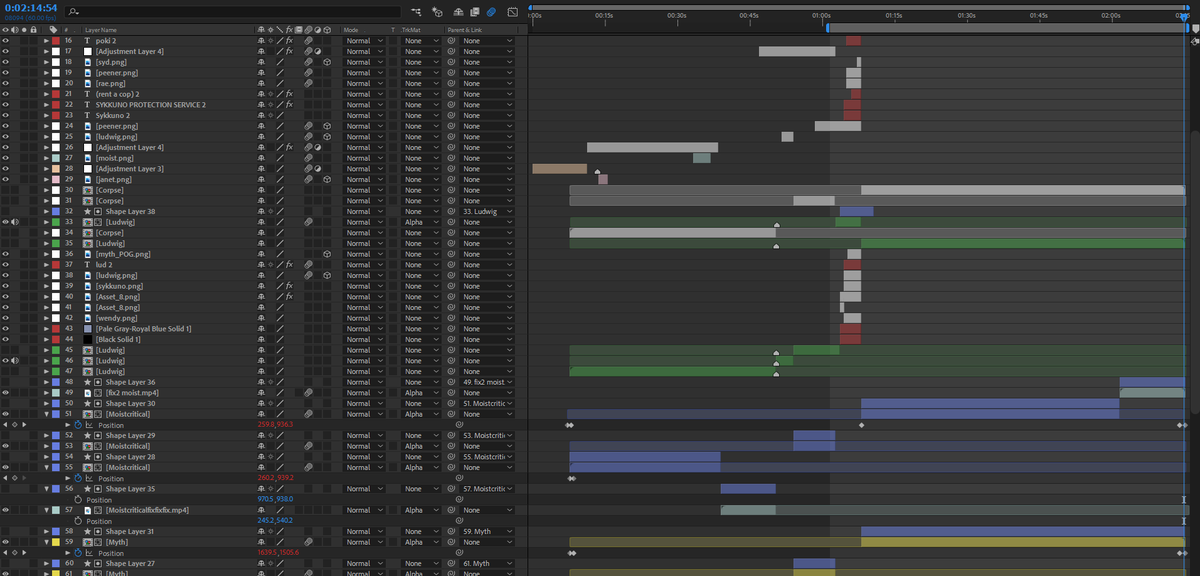Click motion blur switch on syd.png layer
This screenshot has height=576, width=1200.
point(310,62)
